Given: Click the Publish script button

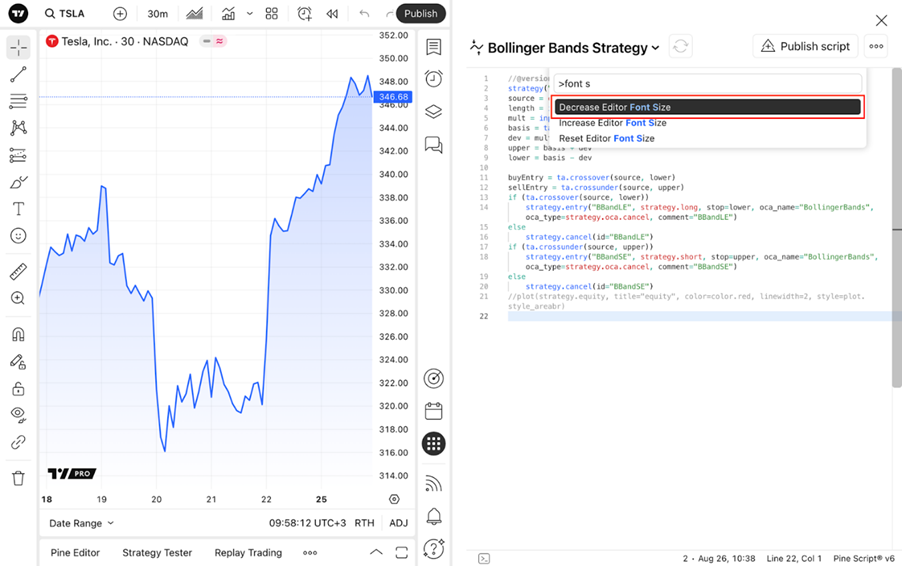Looking at the screenshot, I should (x=805, y=46).
